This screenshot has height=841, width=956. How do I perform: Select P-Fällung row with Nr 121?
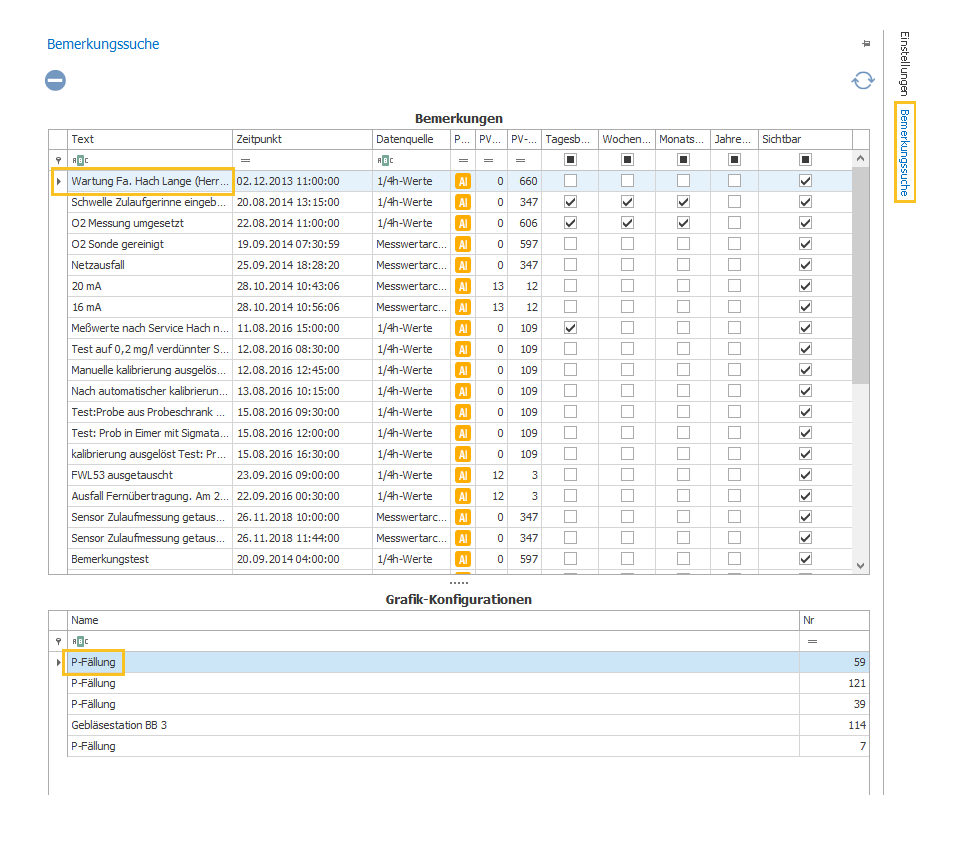coord(458,683)
